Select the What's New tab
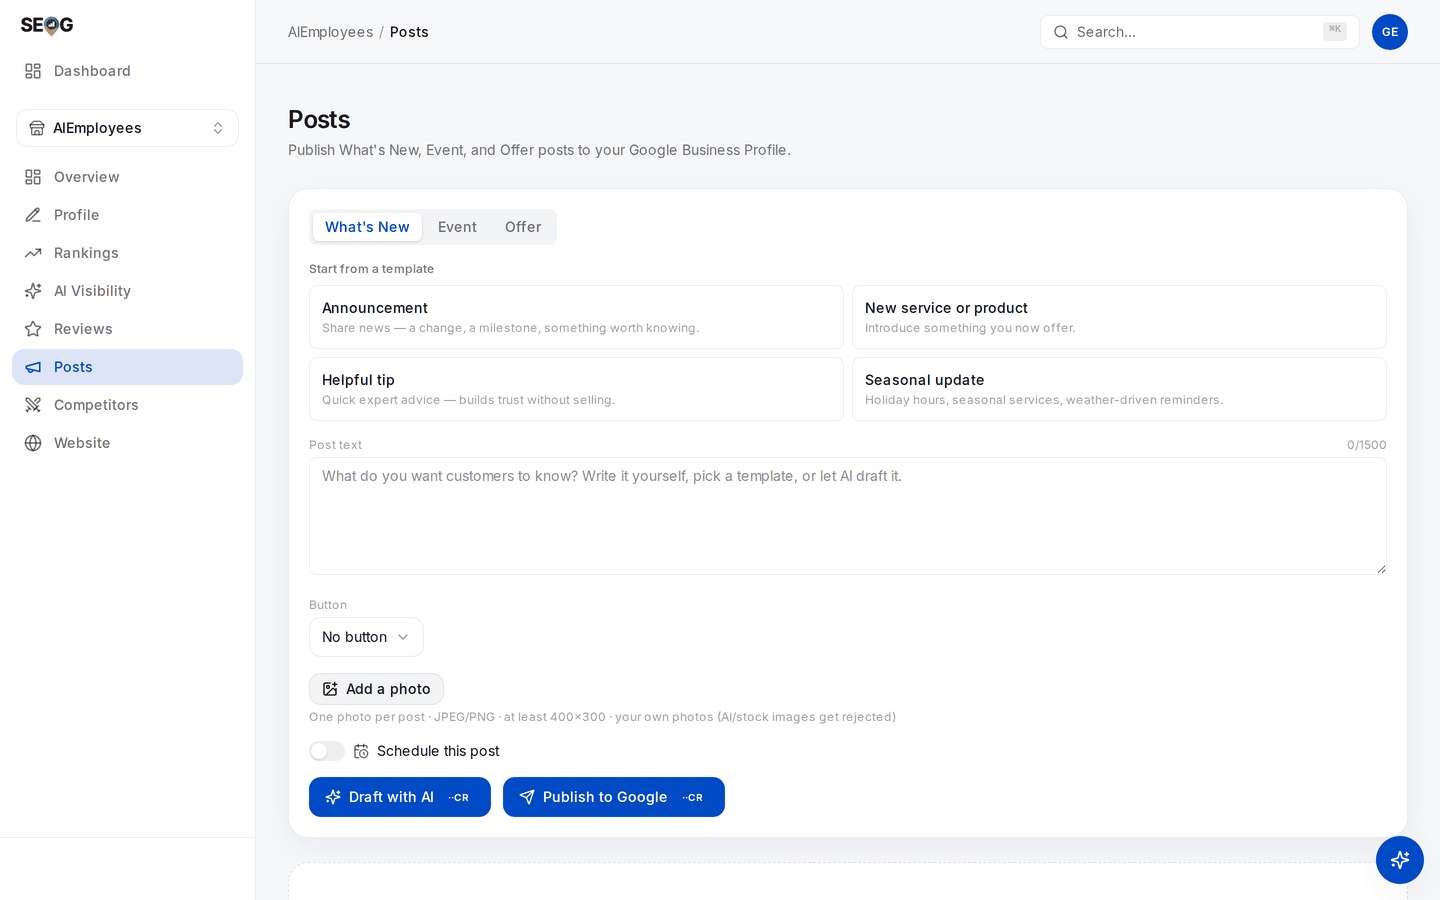Screen dimensions: 1440x900 [367, 227]
